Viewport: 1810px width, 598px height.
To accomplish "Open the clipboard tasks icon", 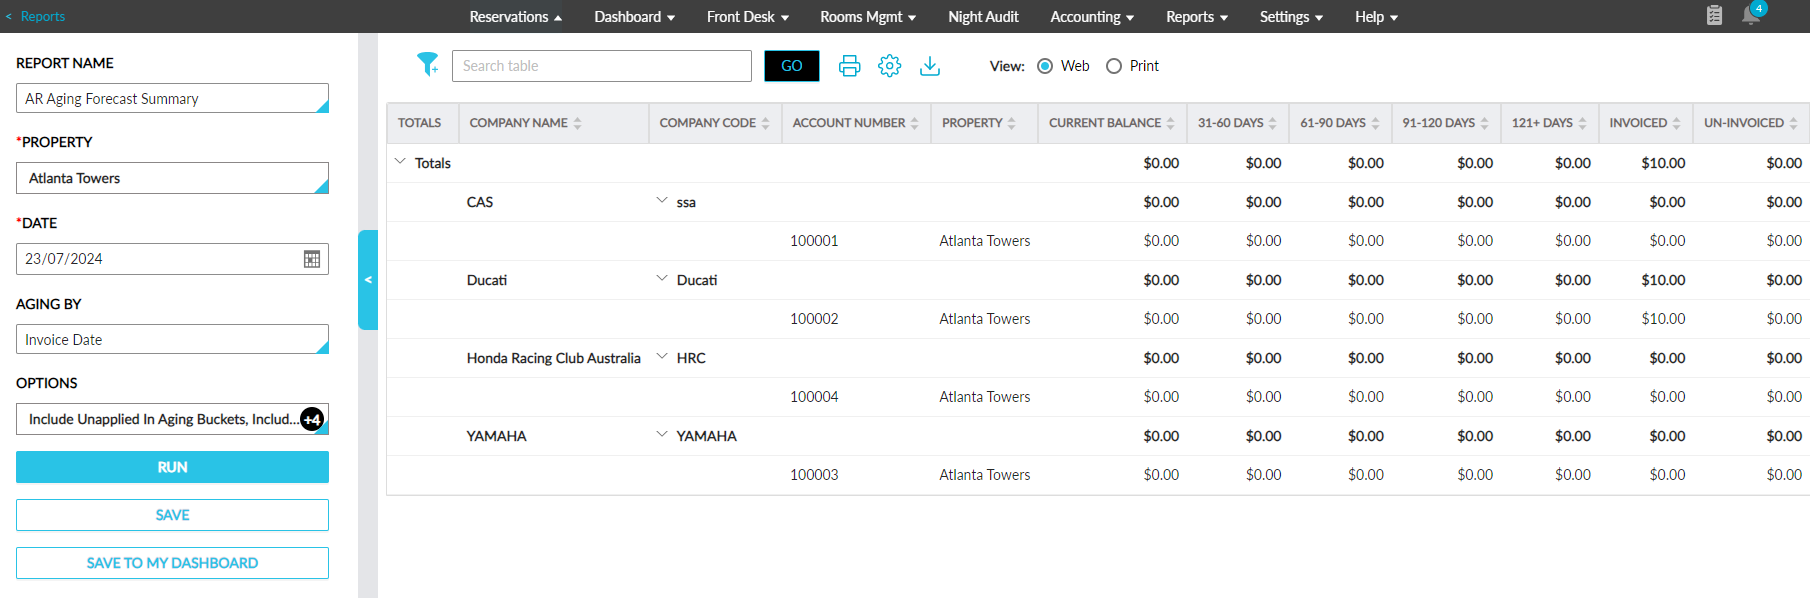I will pyautogui.click(x=1714, y=15).
